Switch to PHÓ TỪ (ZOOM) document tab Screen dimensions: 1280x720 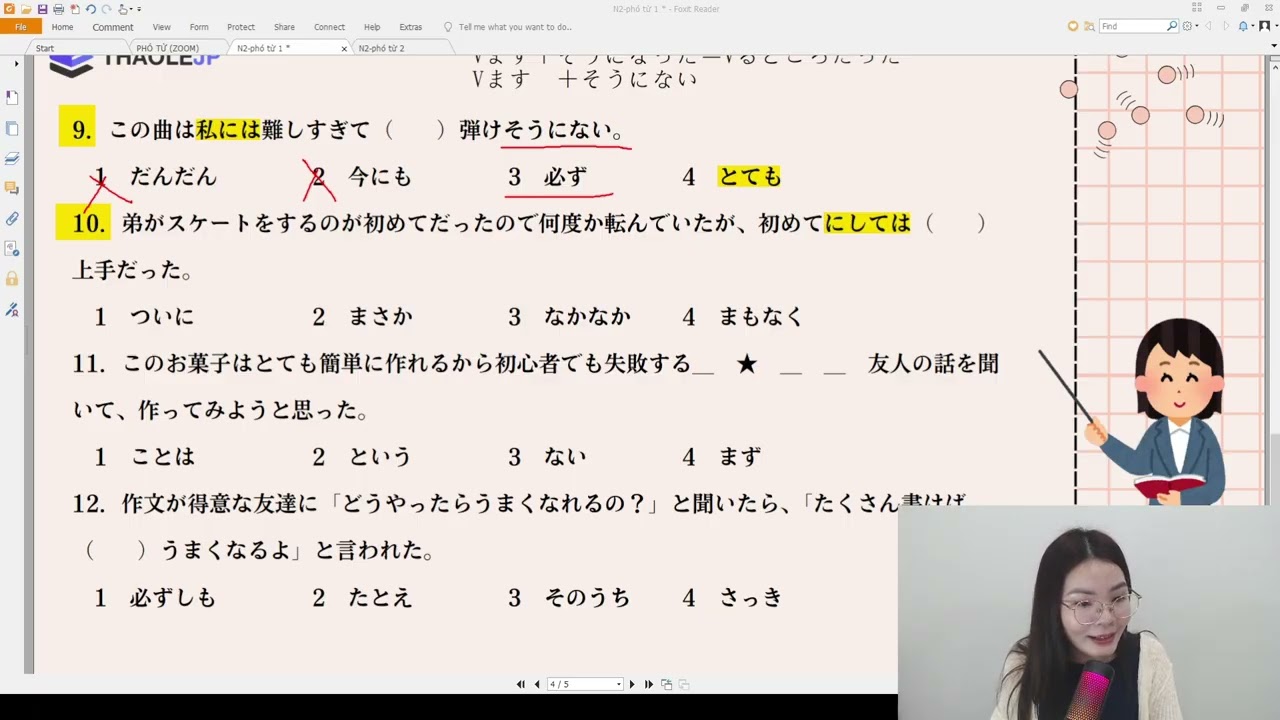pos(167,48)
